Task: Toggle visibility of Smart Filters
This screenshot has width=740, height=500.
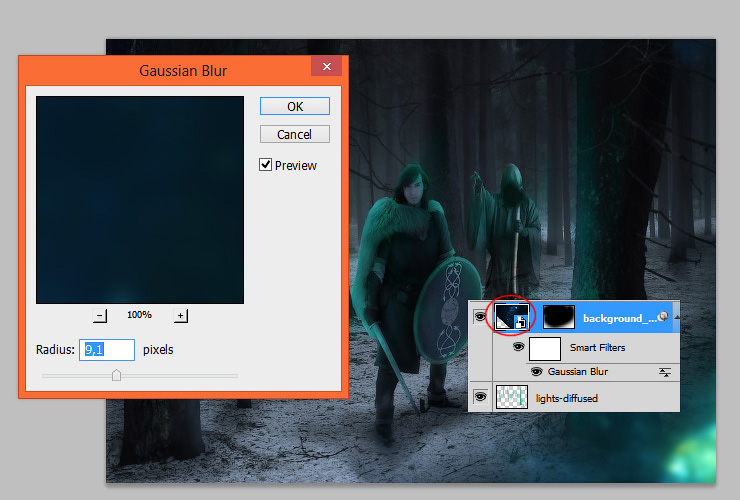Action: coord(518,347)
